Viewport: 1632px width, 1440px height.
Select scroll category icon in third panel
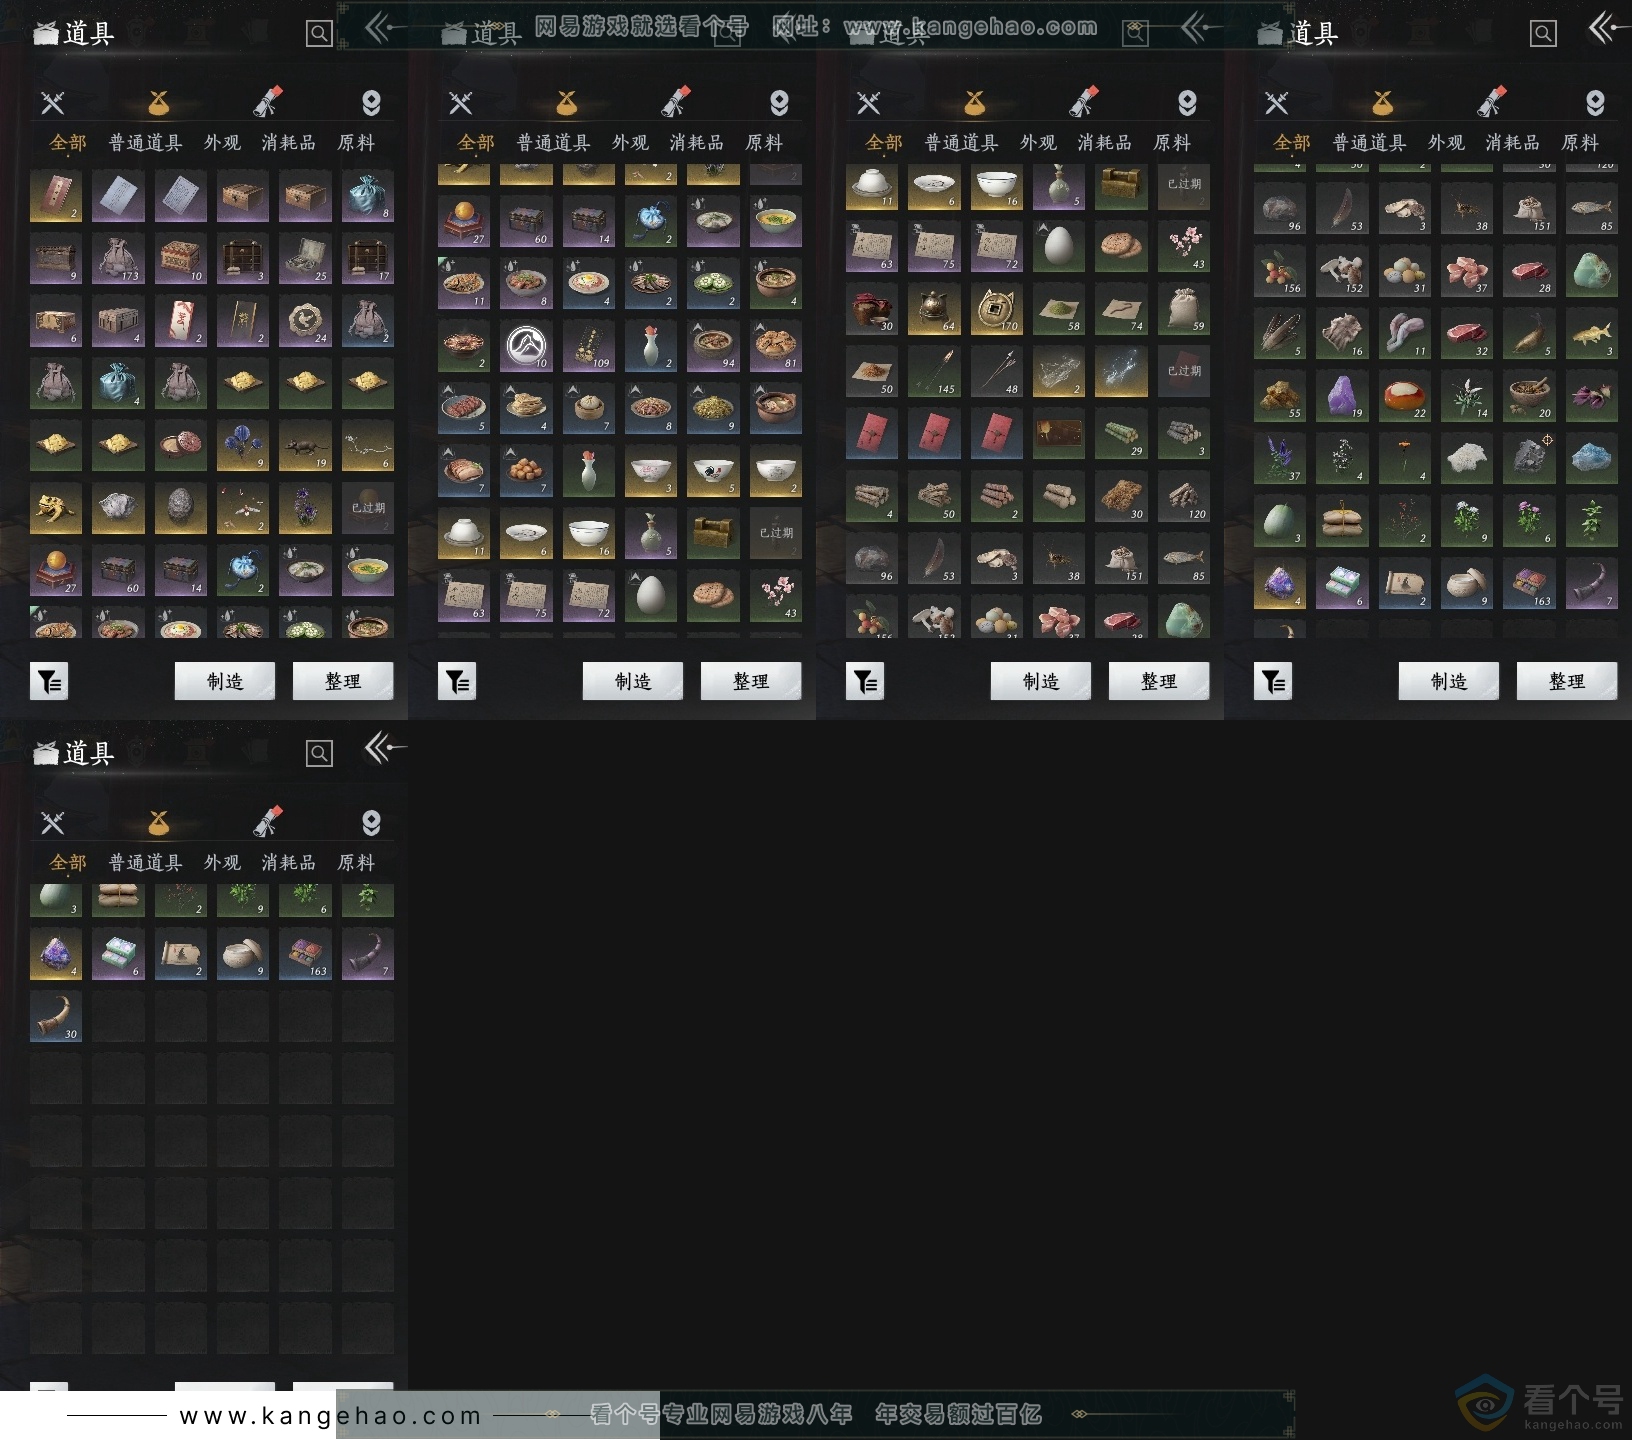tap(1084, 102)
